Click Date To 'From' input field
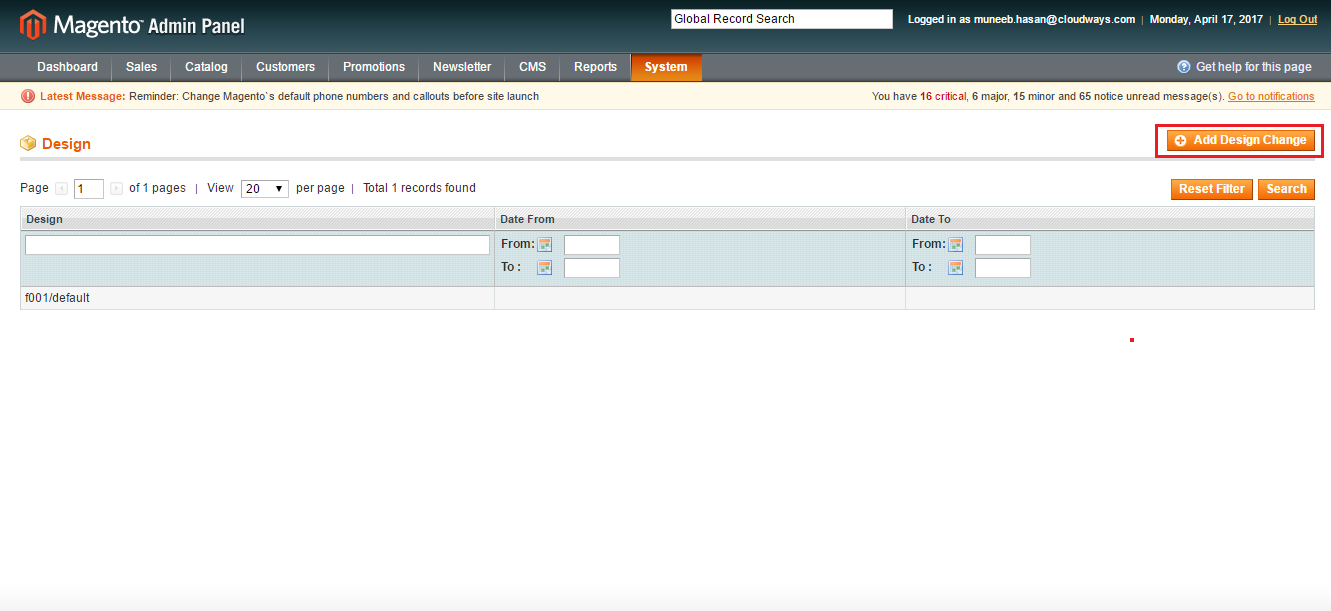 click(1003, 245)
